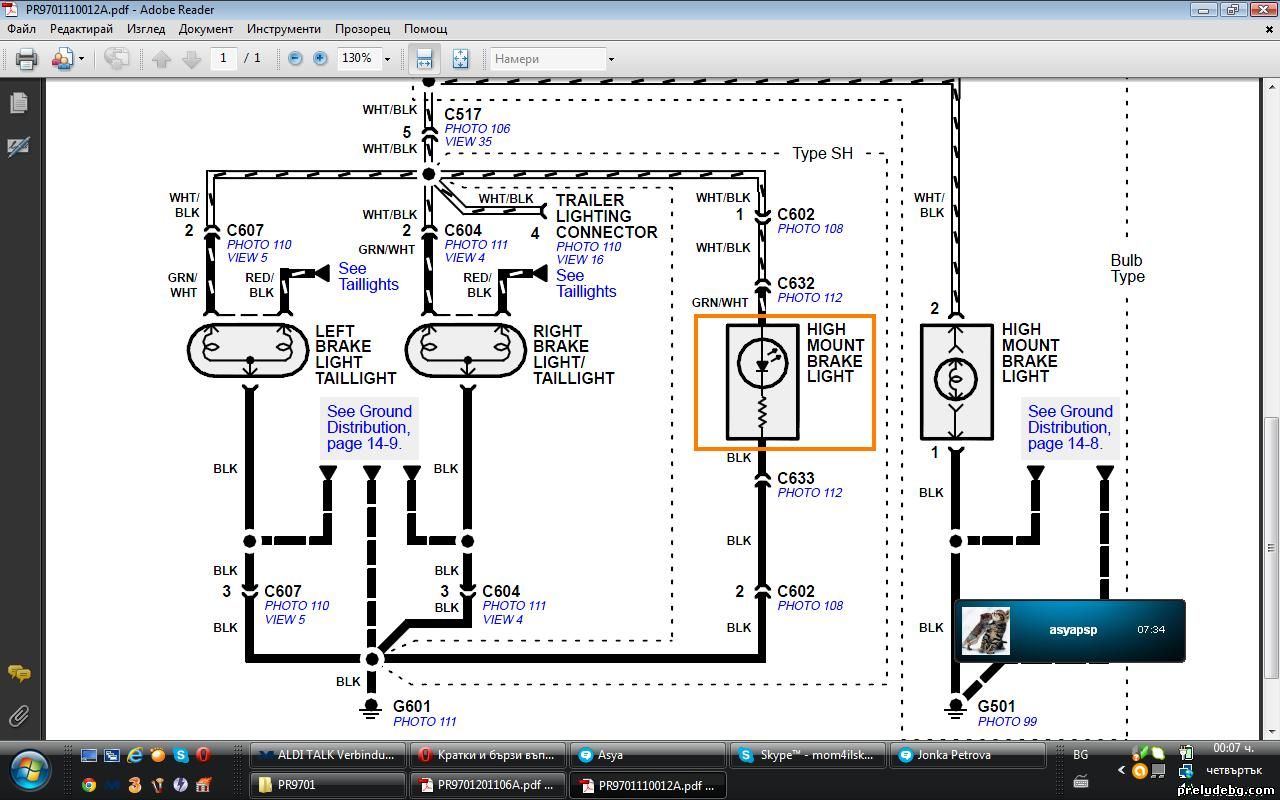Click the page number input box
This screenshot has height=800, width=1280.
pyautogui.click(x=223, y=59)
